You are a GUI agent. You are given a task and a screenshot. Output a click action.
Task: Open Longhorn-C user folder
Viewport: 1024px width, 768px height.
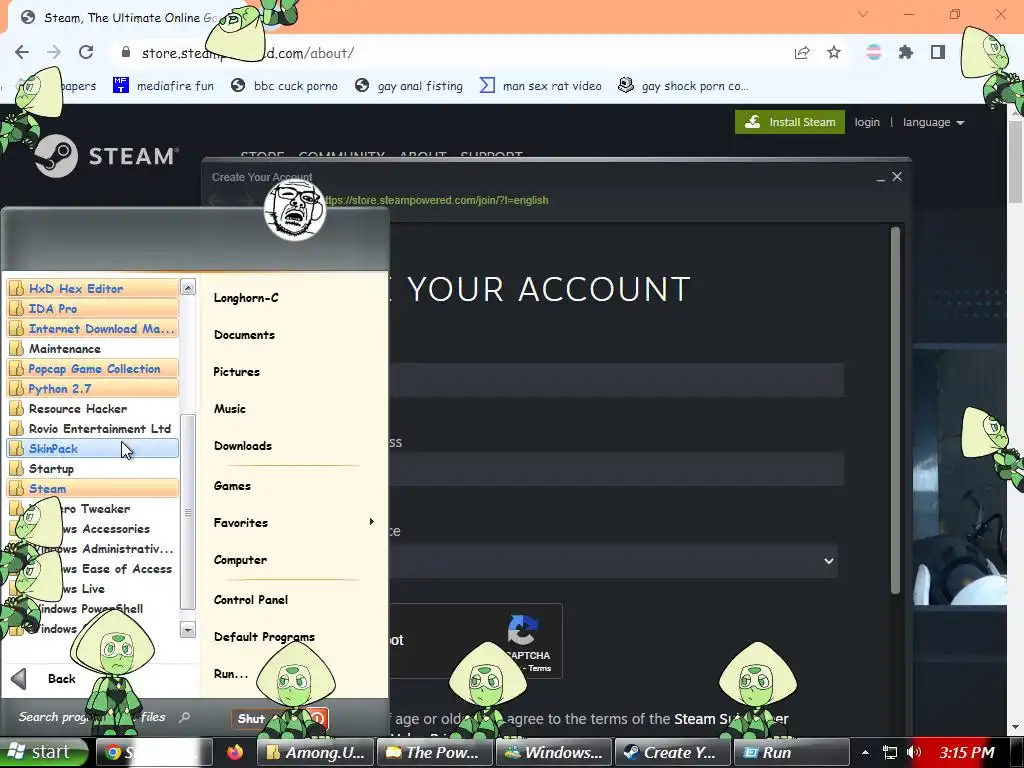pyautogui.click(x=246, y=298)
